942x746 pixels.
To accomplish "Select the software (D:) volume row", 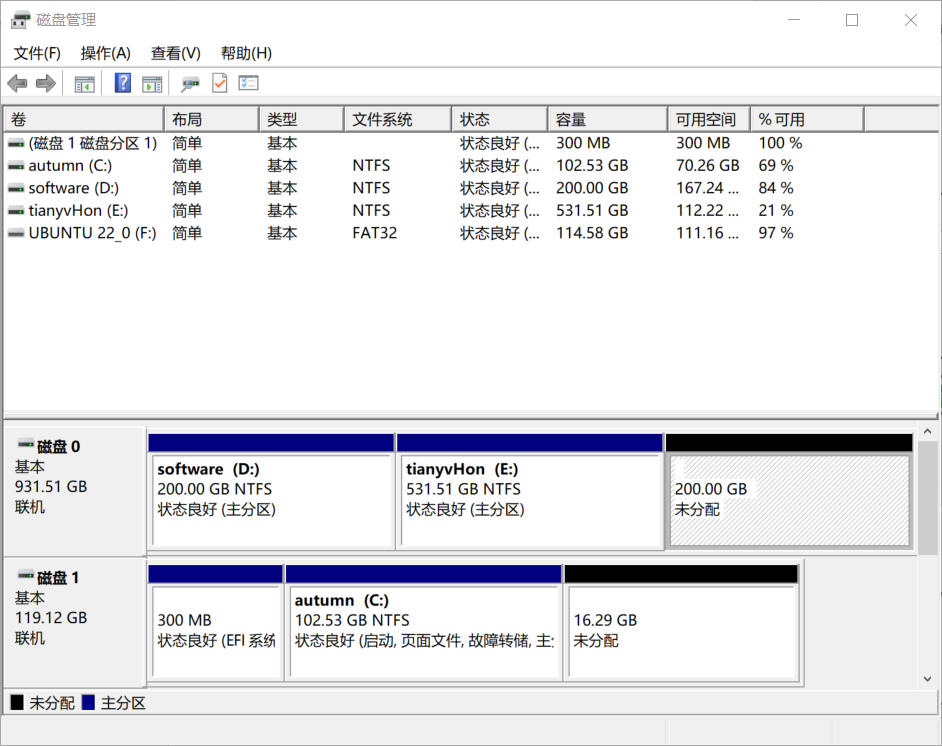I will click(x=470, y=188).
